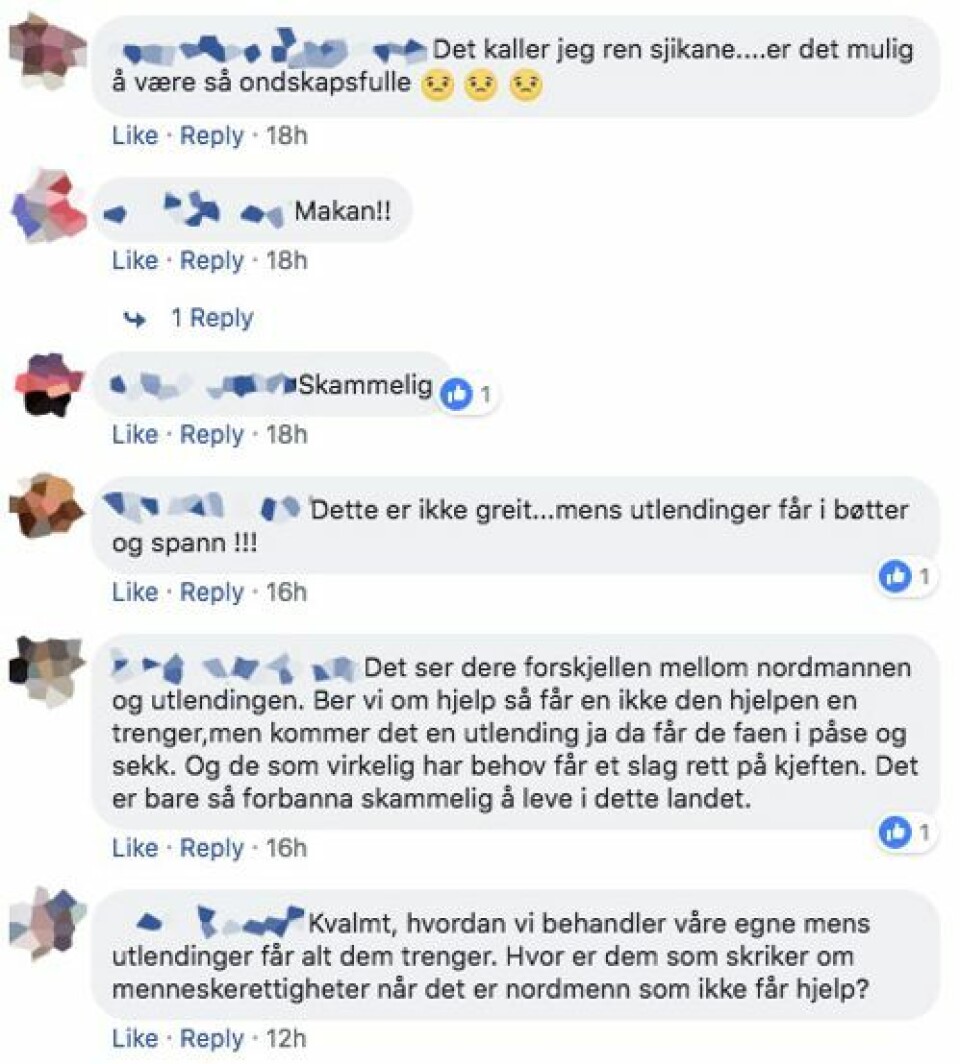Reply to the "Makan!!" comment
The width and height of the screenshot is (960, 1064).
(x=211, y=261)
